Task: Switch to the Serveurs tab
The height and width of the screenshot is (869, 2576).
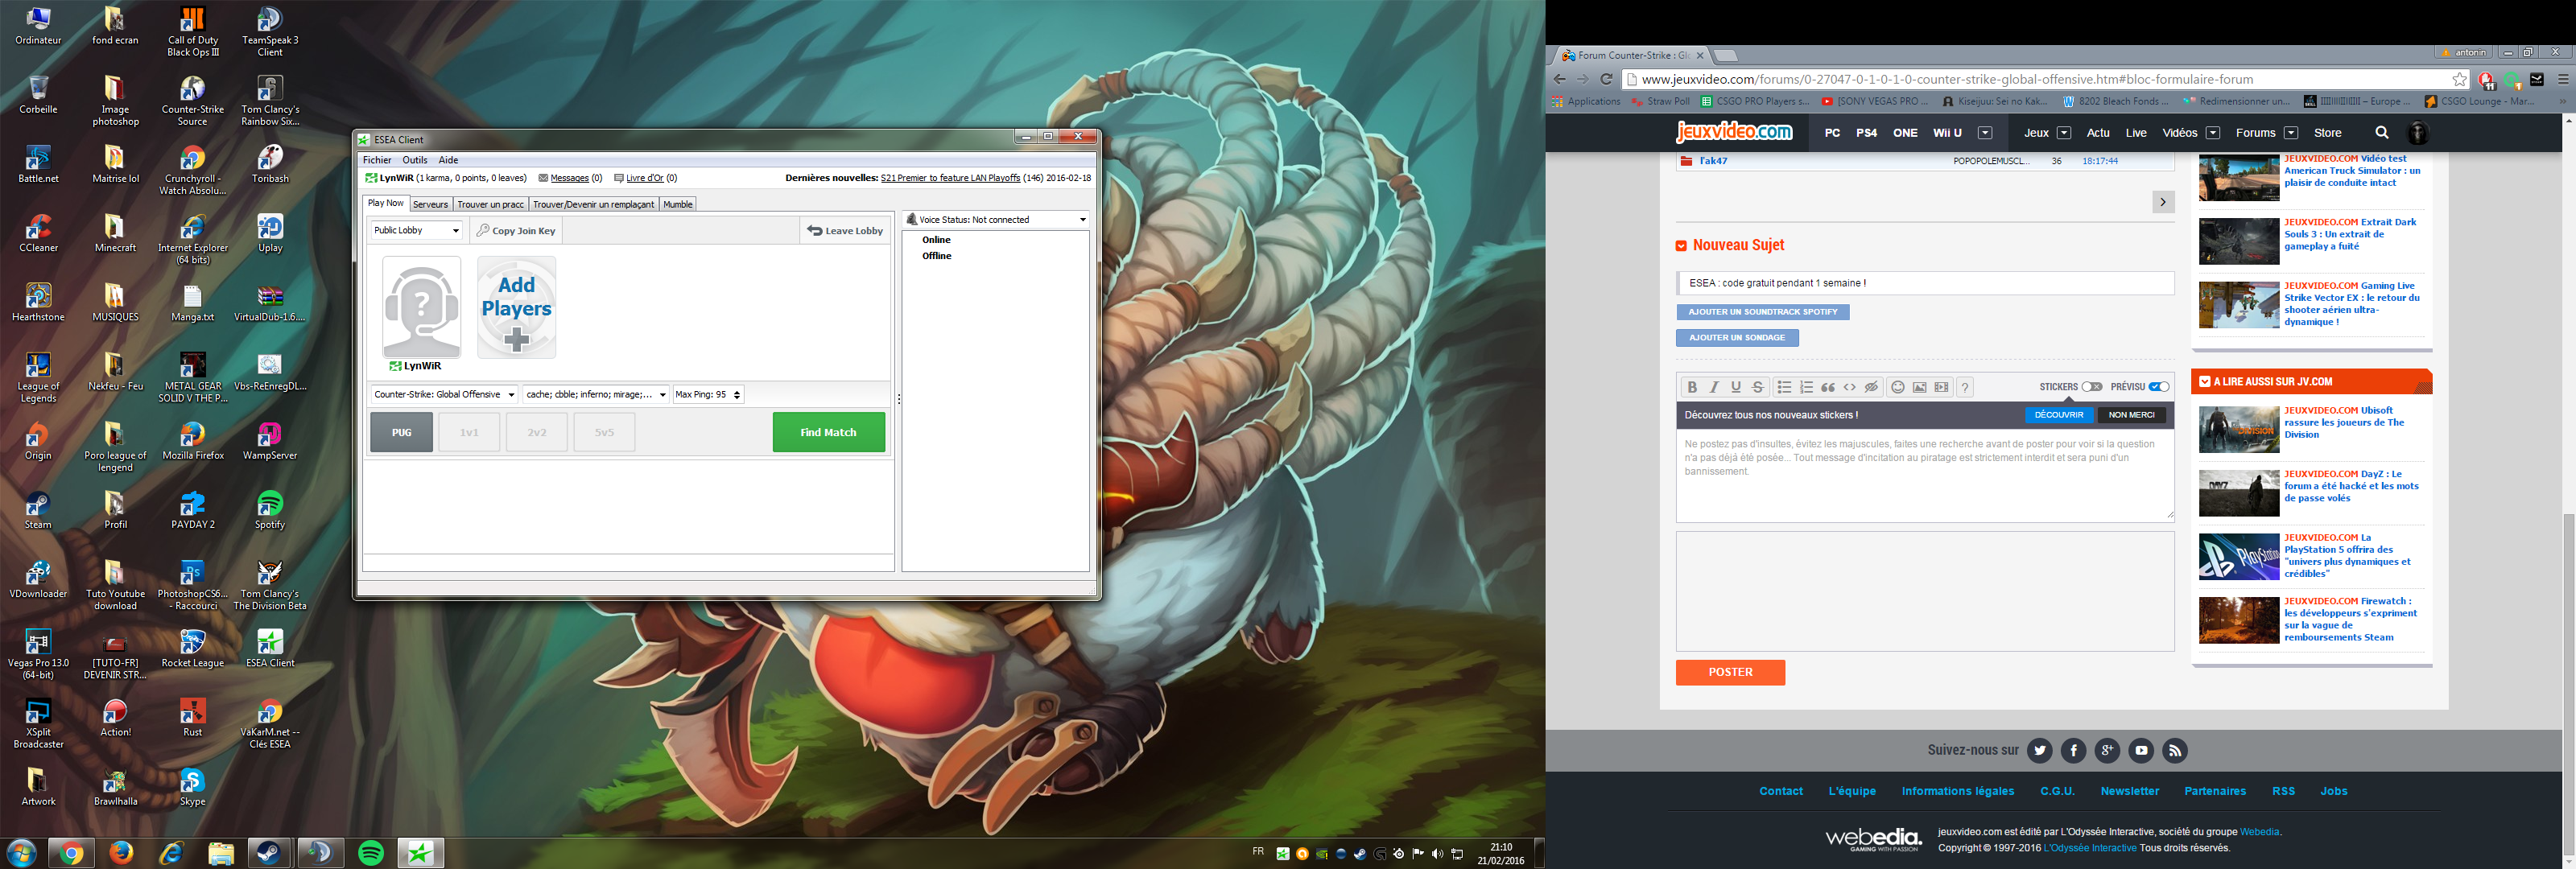Action: click(x=430, y=205)
